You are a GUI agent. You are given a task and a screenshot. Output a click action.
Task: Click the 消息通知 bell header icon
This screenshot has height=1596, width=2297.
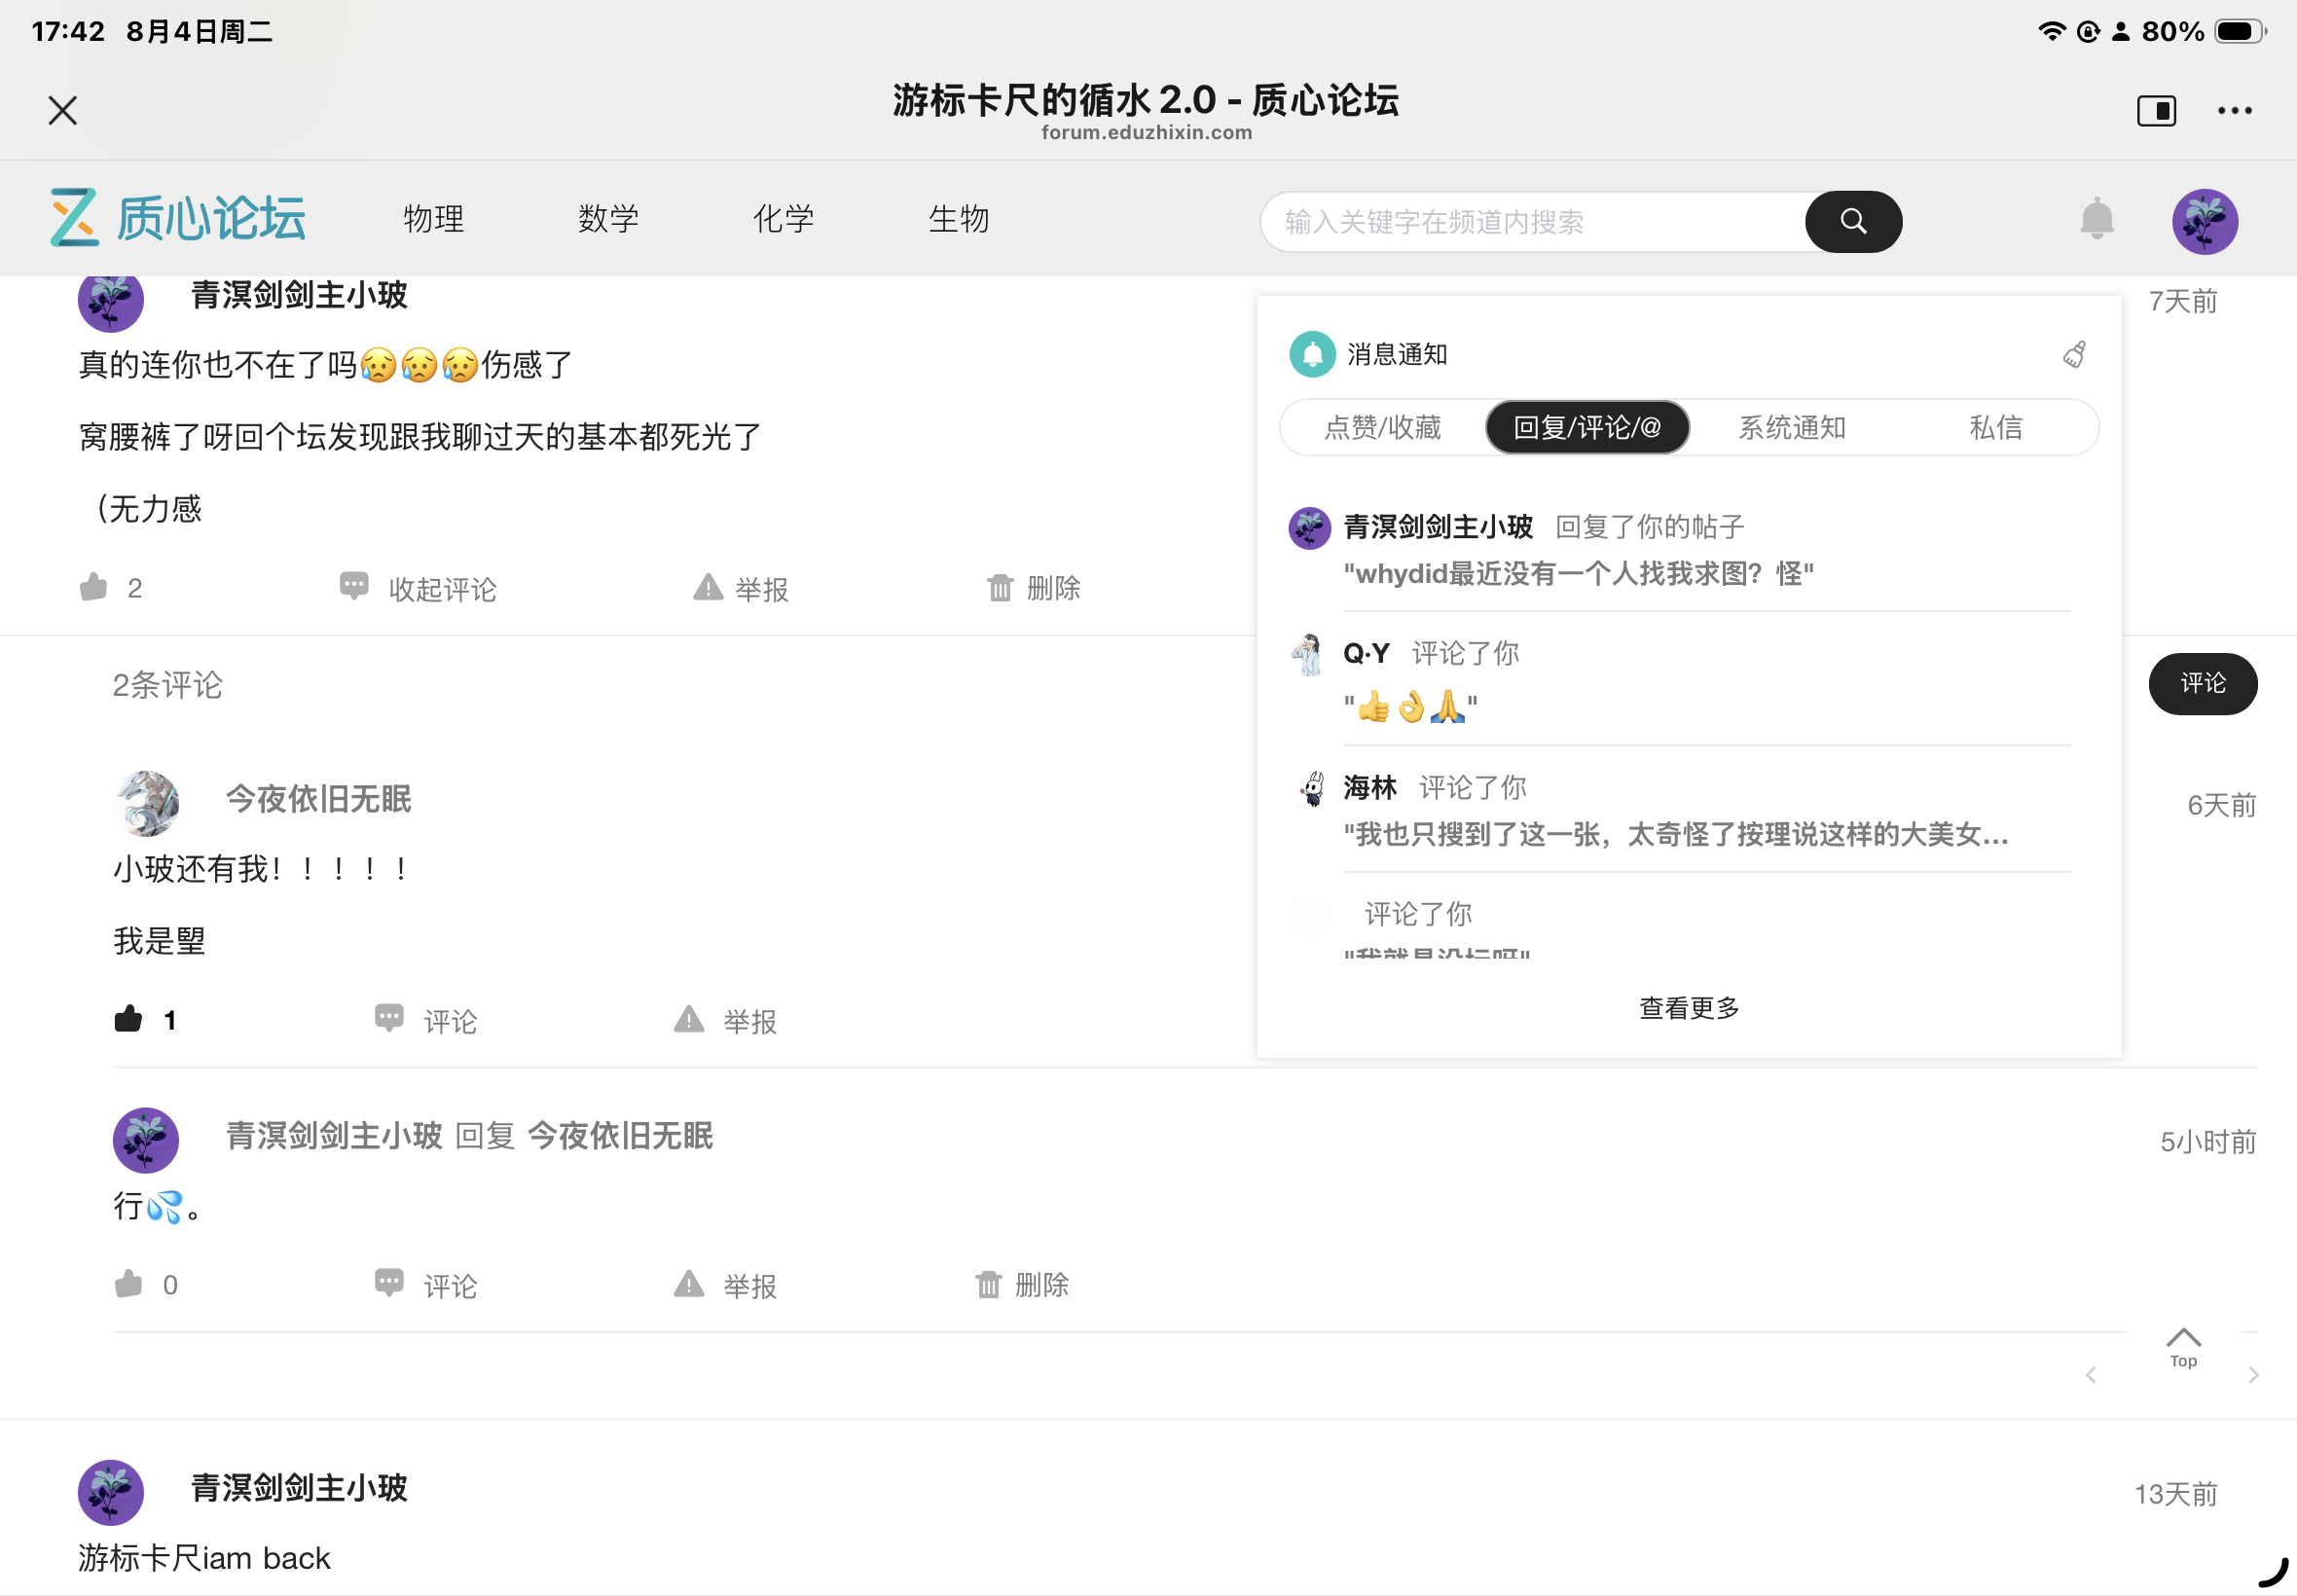[1312, 354]
